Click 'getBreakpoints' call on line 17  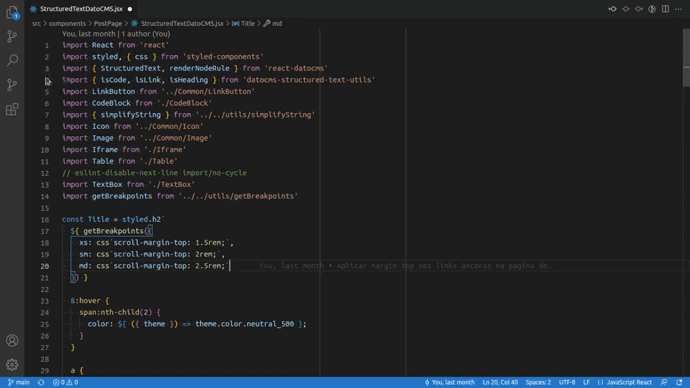click(114, 231)
